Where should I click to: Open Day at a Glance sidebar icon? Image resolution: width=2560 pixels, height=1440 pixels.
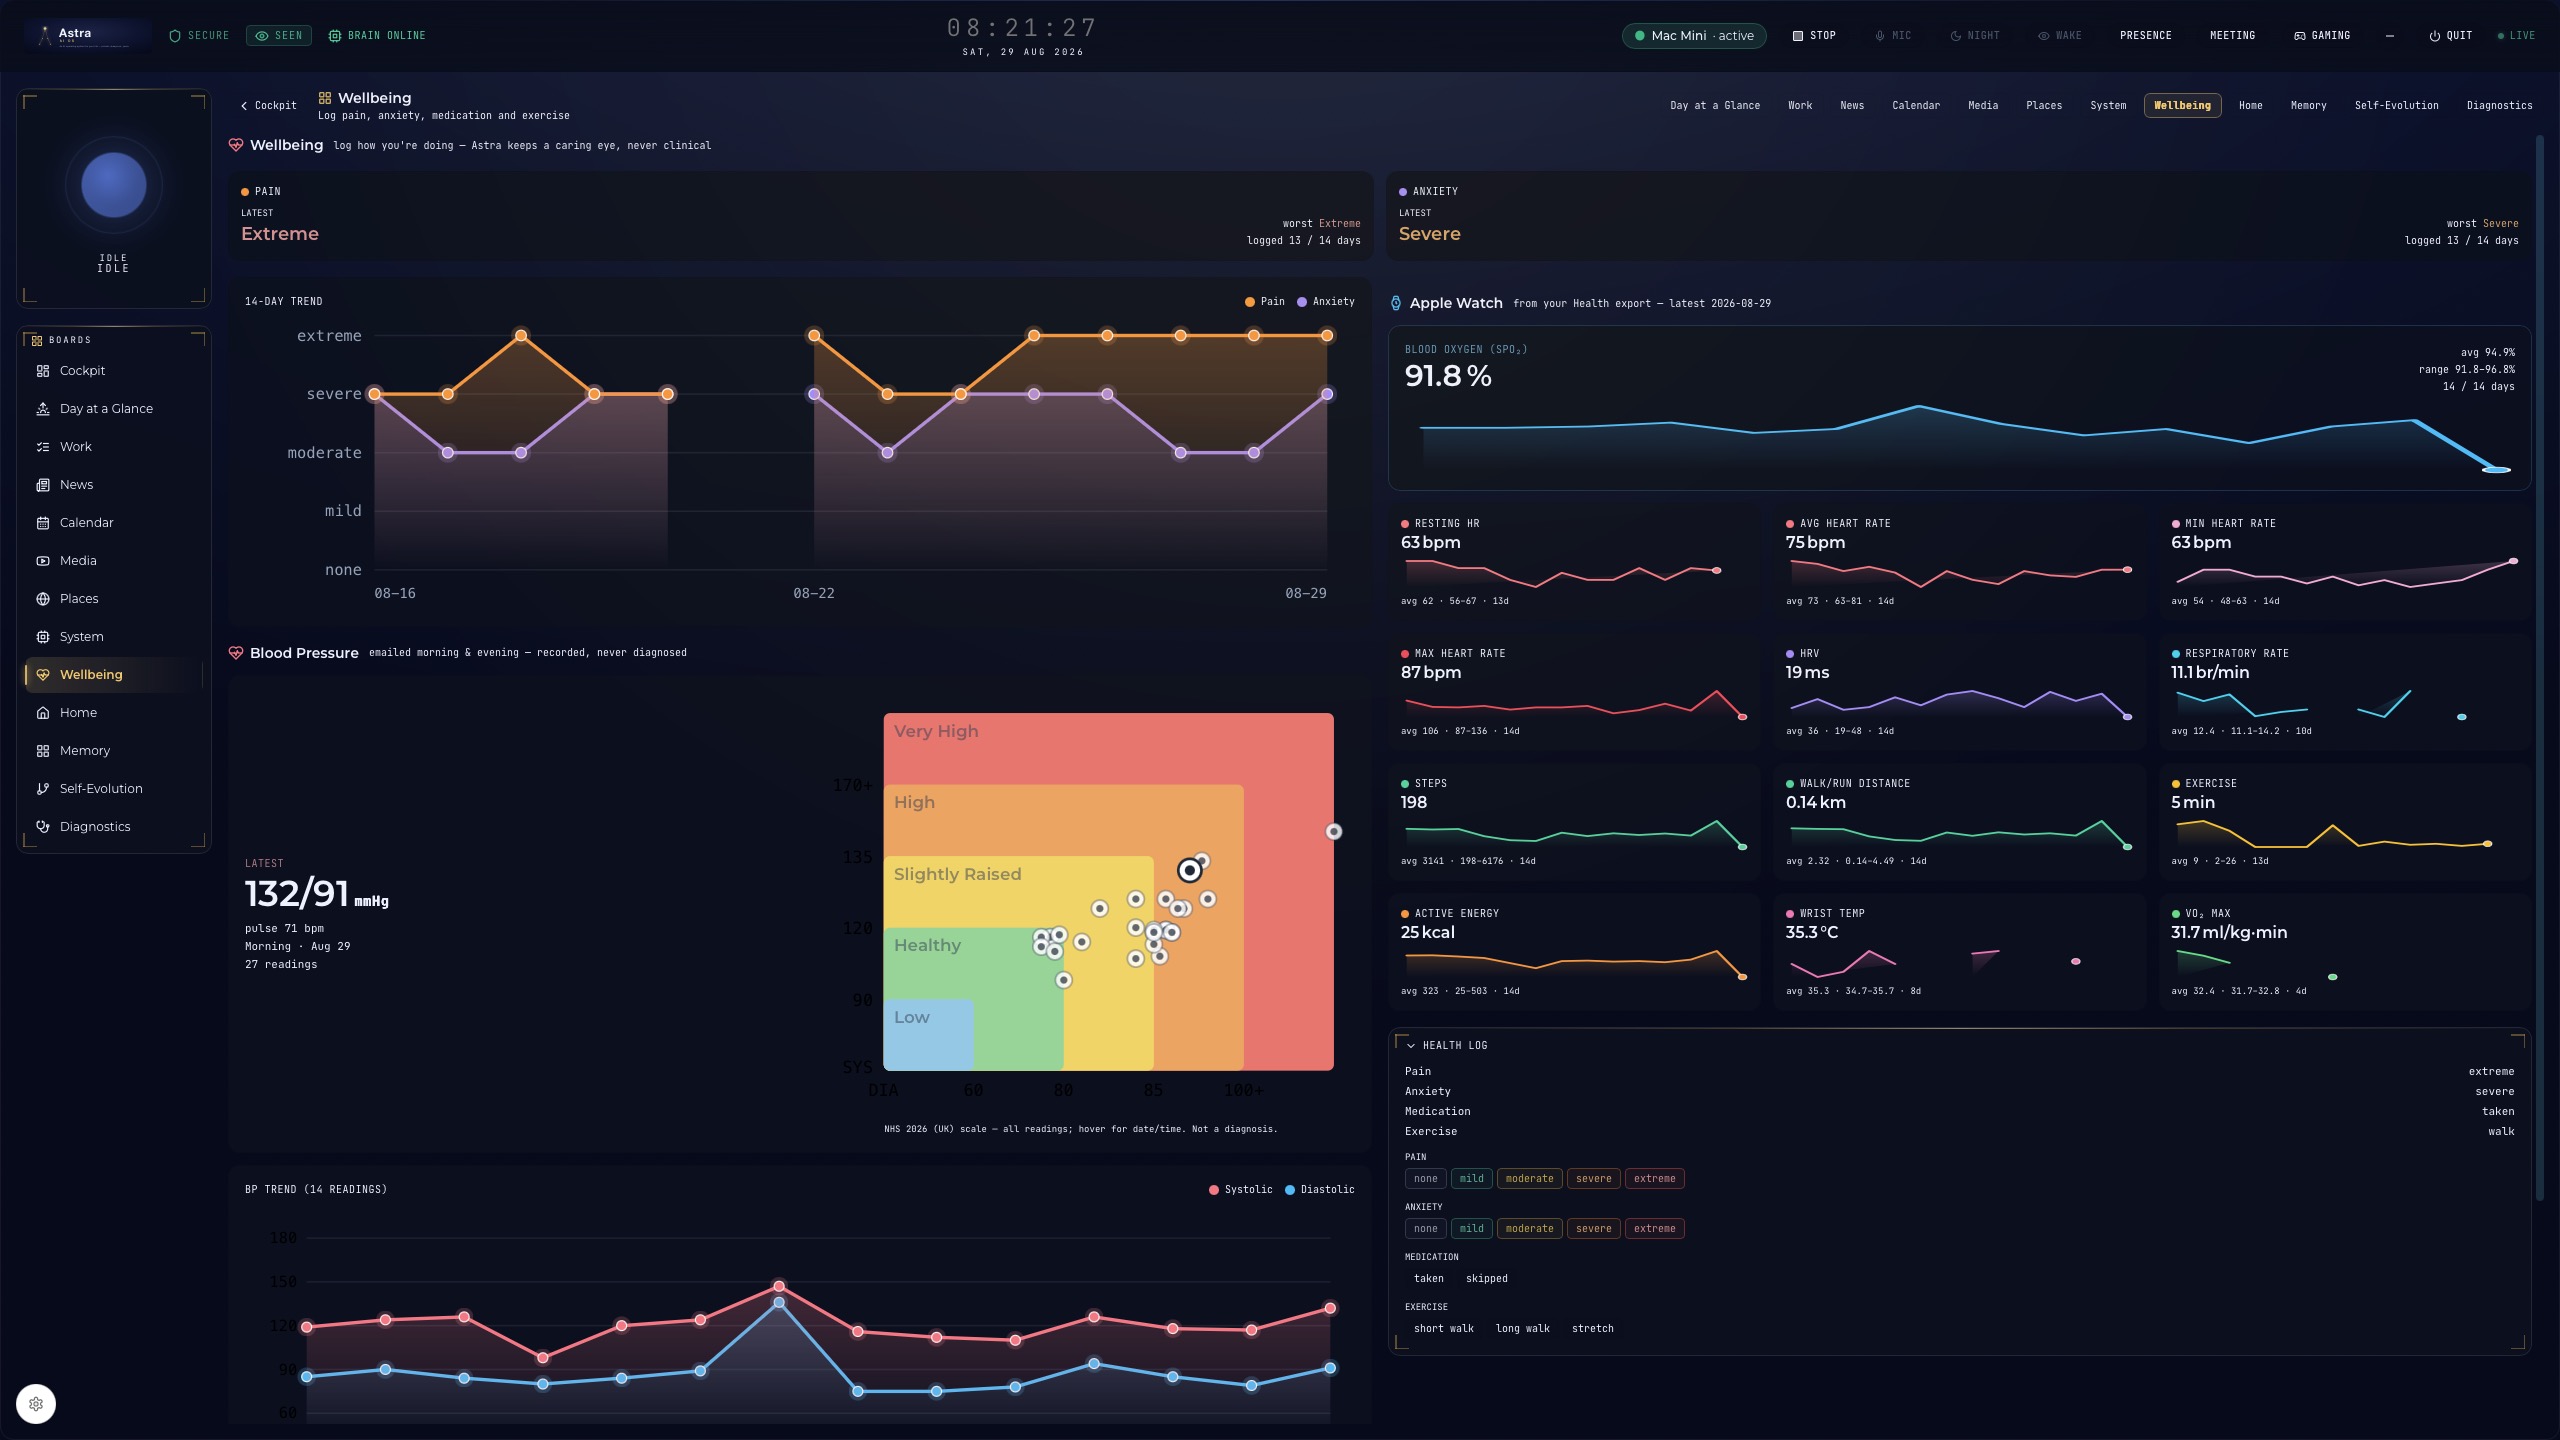[43, 409]
